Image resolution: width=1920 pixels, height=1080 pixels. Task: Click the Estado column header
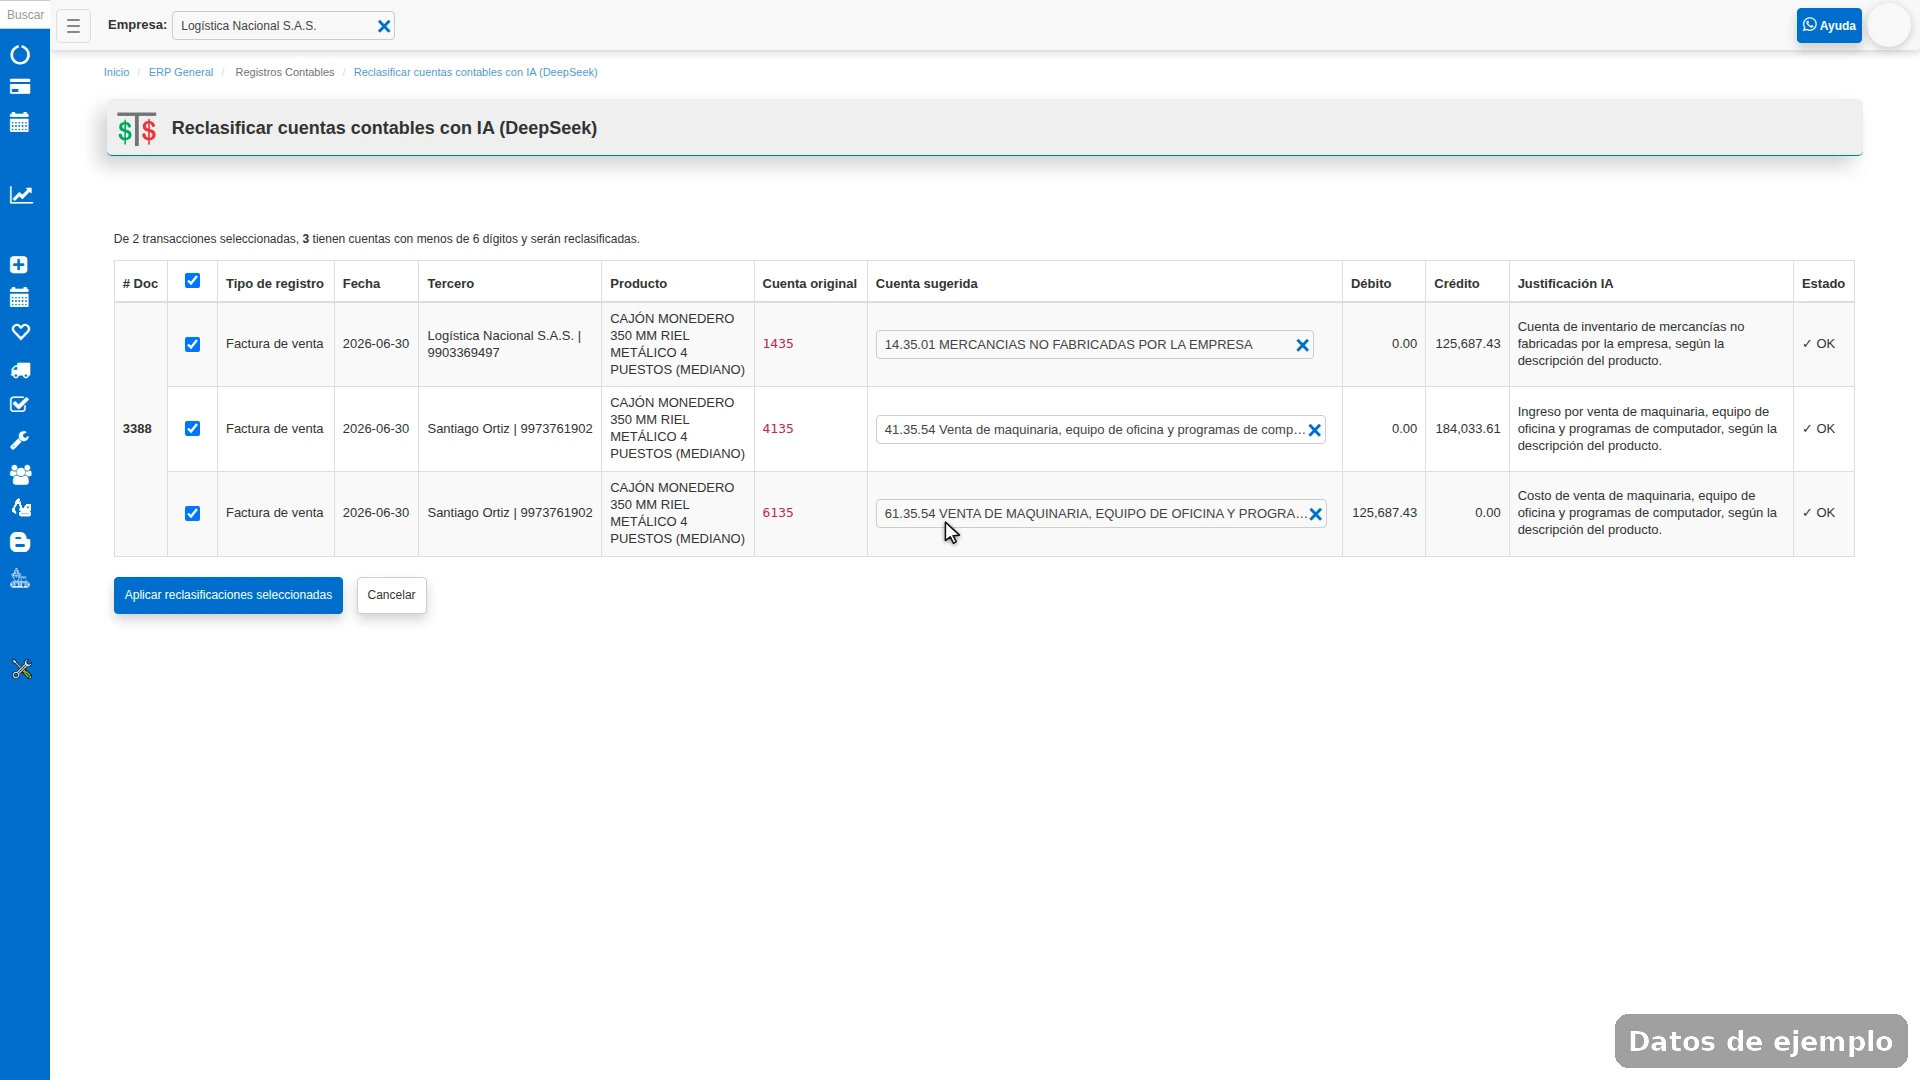pyautogui.click(x=1824, y=284)
